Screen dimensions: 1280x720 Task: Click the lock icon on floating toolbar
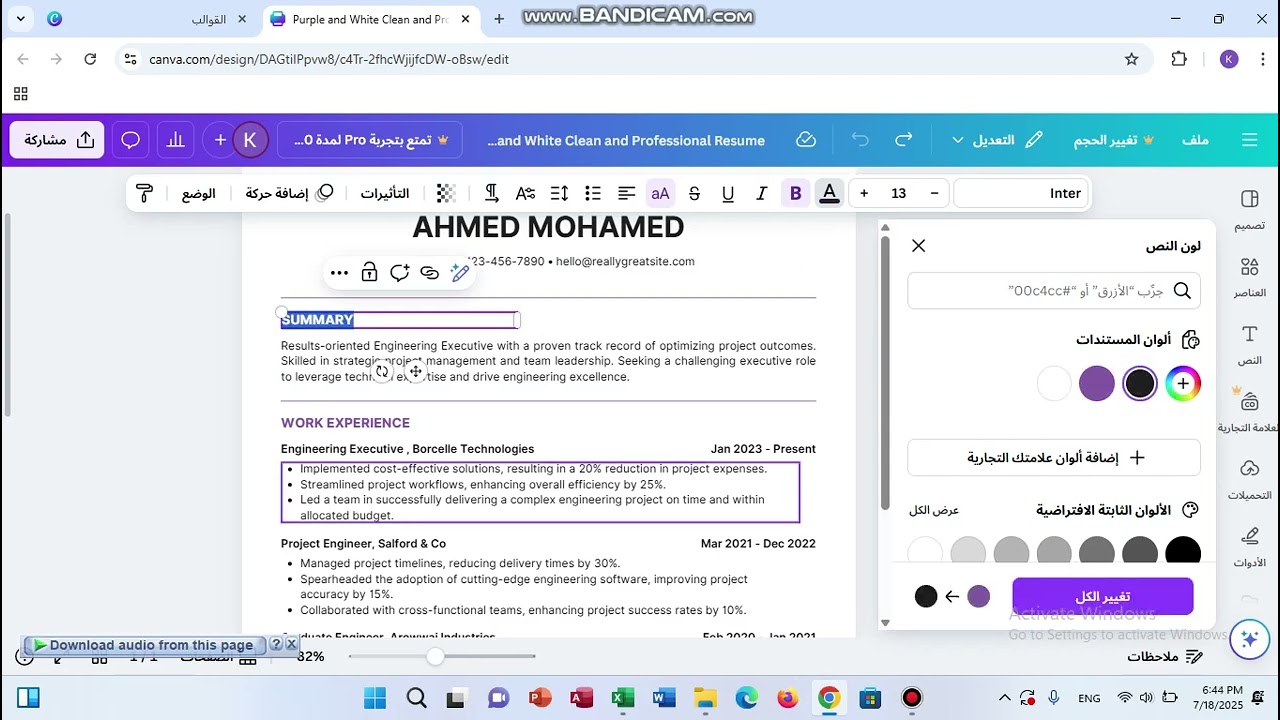pos(369,273)
